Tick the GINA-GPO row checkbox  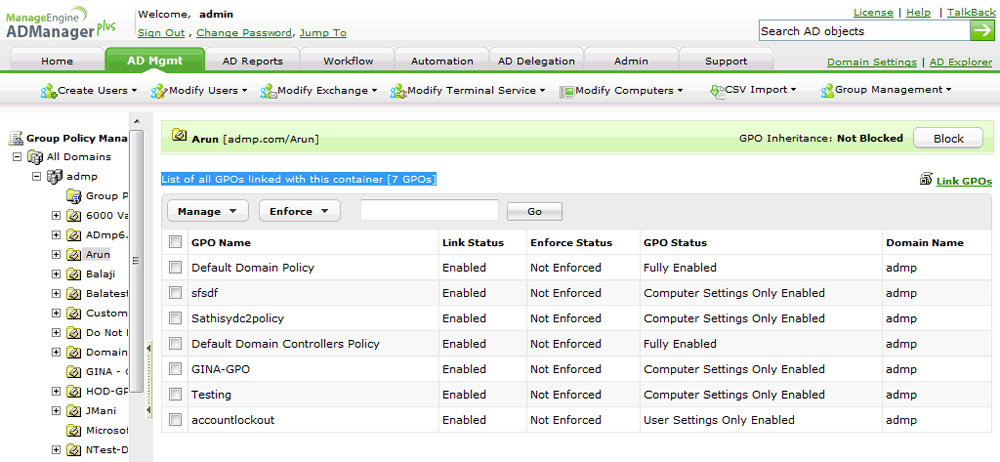176,370
